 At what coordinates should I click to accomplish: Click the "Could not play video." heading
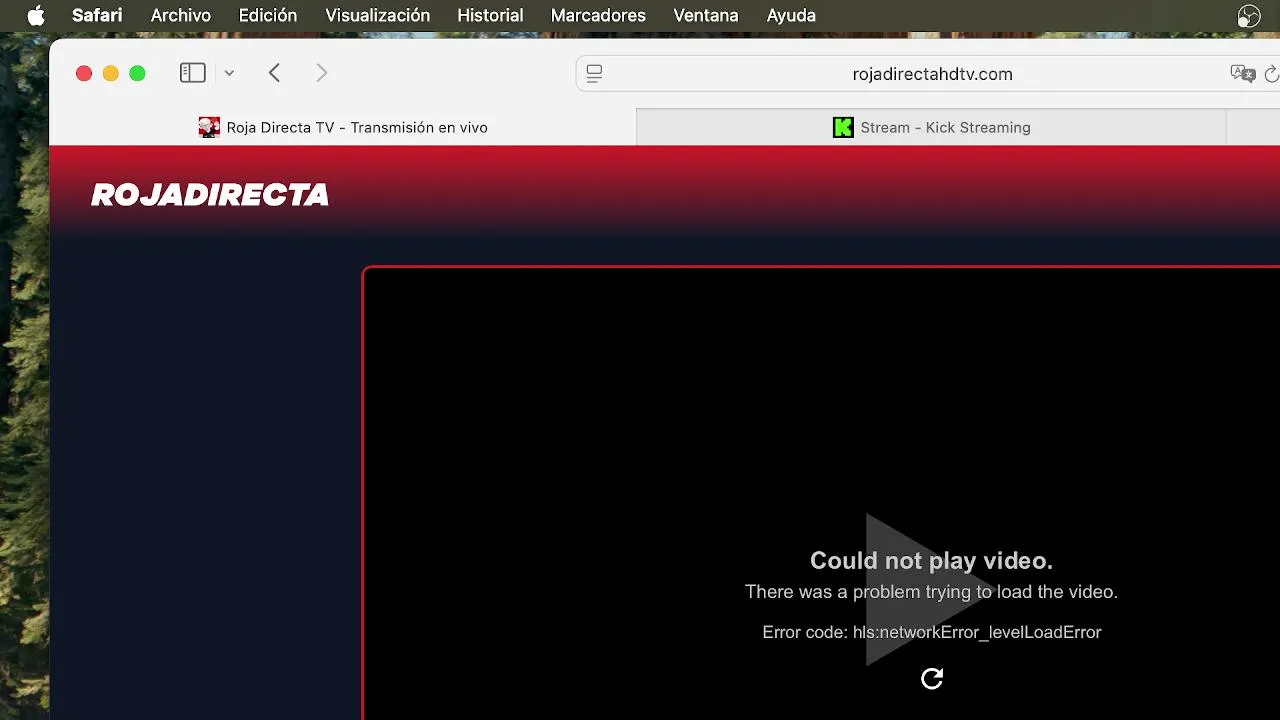pyautogui.click(x=931, y=560)
